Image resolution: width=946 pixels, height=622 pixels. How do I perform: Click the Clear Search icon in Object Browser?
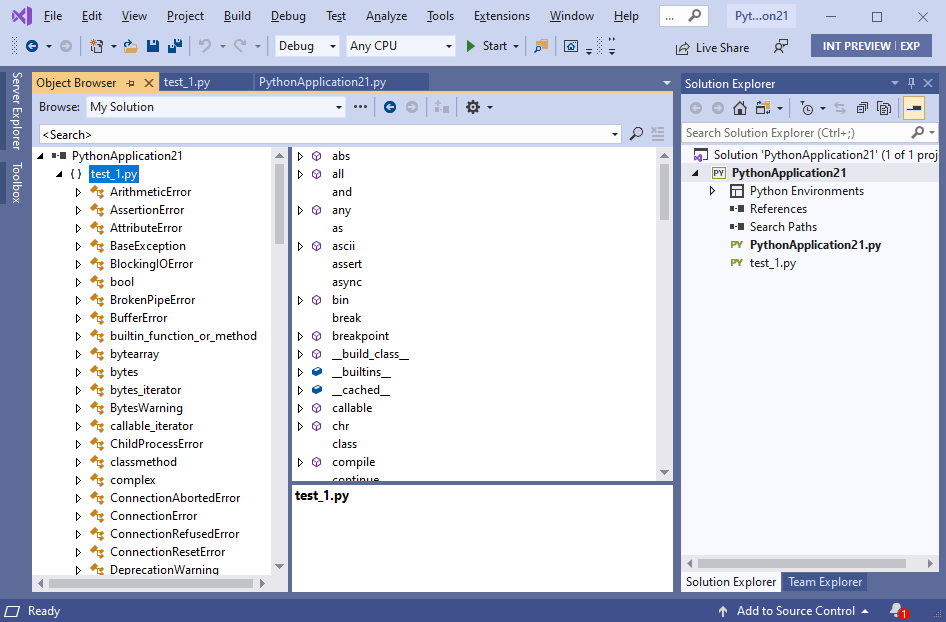[x=658, y=134]
